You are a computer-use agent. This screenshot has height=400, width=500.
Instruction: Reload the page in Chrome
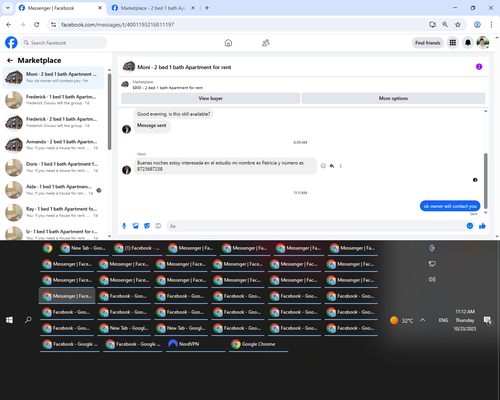(37, 24)
